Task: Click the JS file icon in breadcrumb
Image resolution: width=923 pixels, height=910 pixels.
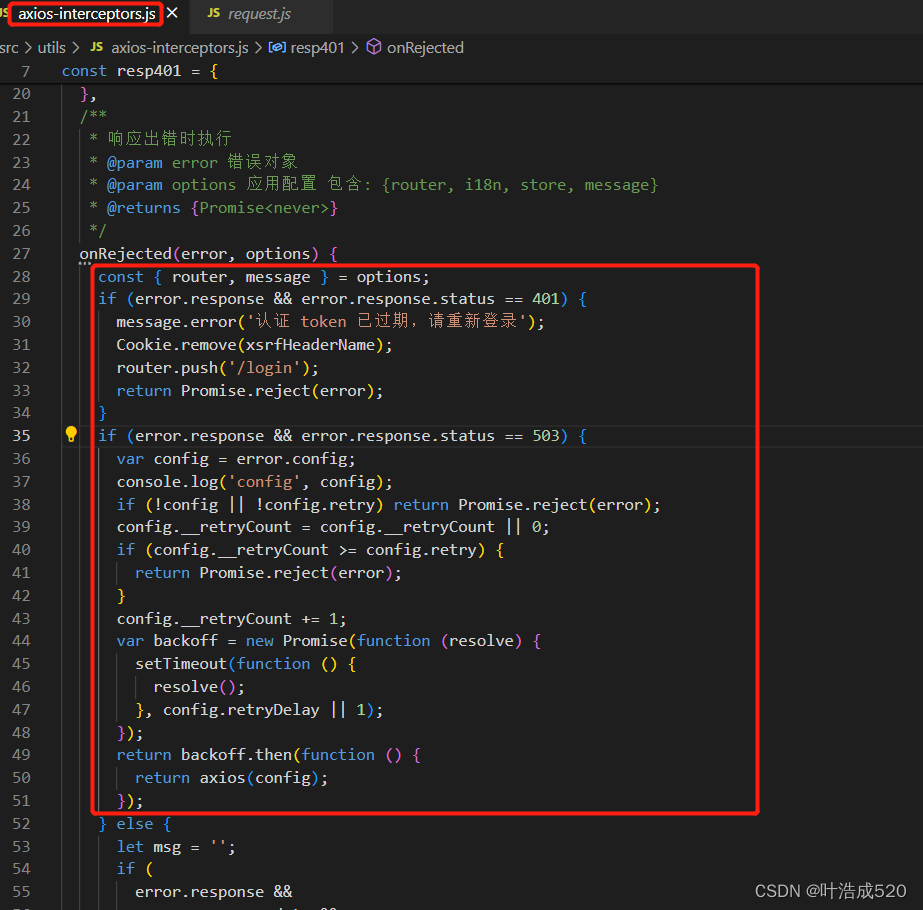Action: tap(97, 47)
